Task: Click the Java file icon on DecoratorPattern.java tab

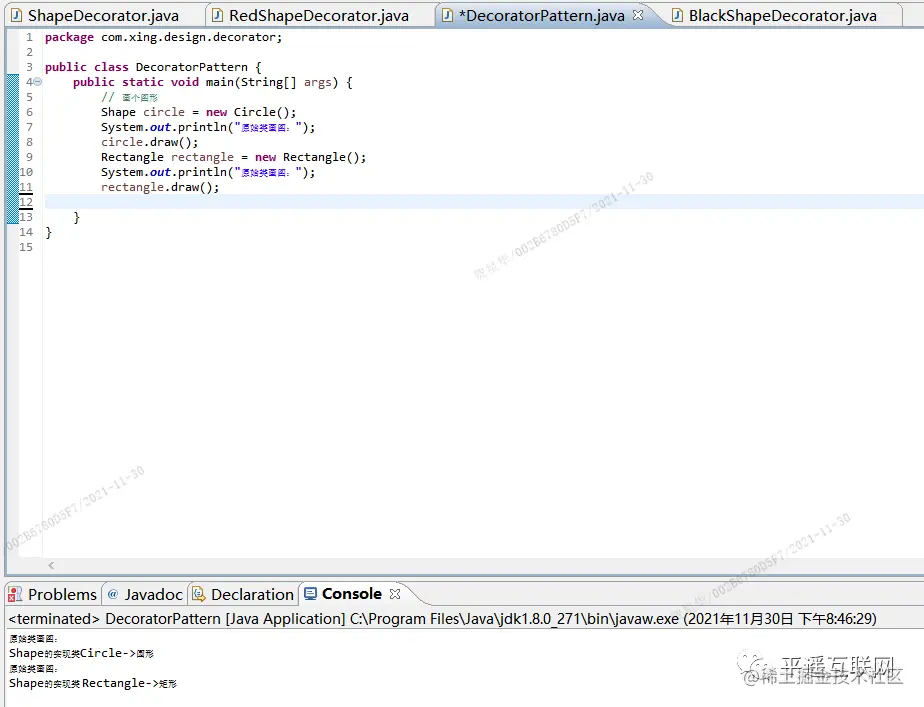Action: pos(447,15)
